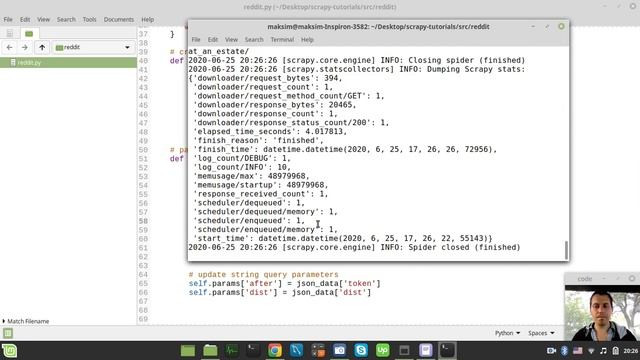The width and height of the screenshot is (640, 360).
Task: Open the Terminal menu in terminal window
Action: pos(282,40)
